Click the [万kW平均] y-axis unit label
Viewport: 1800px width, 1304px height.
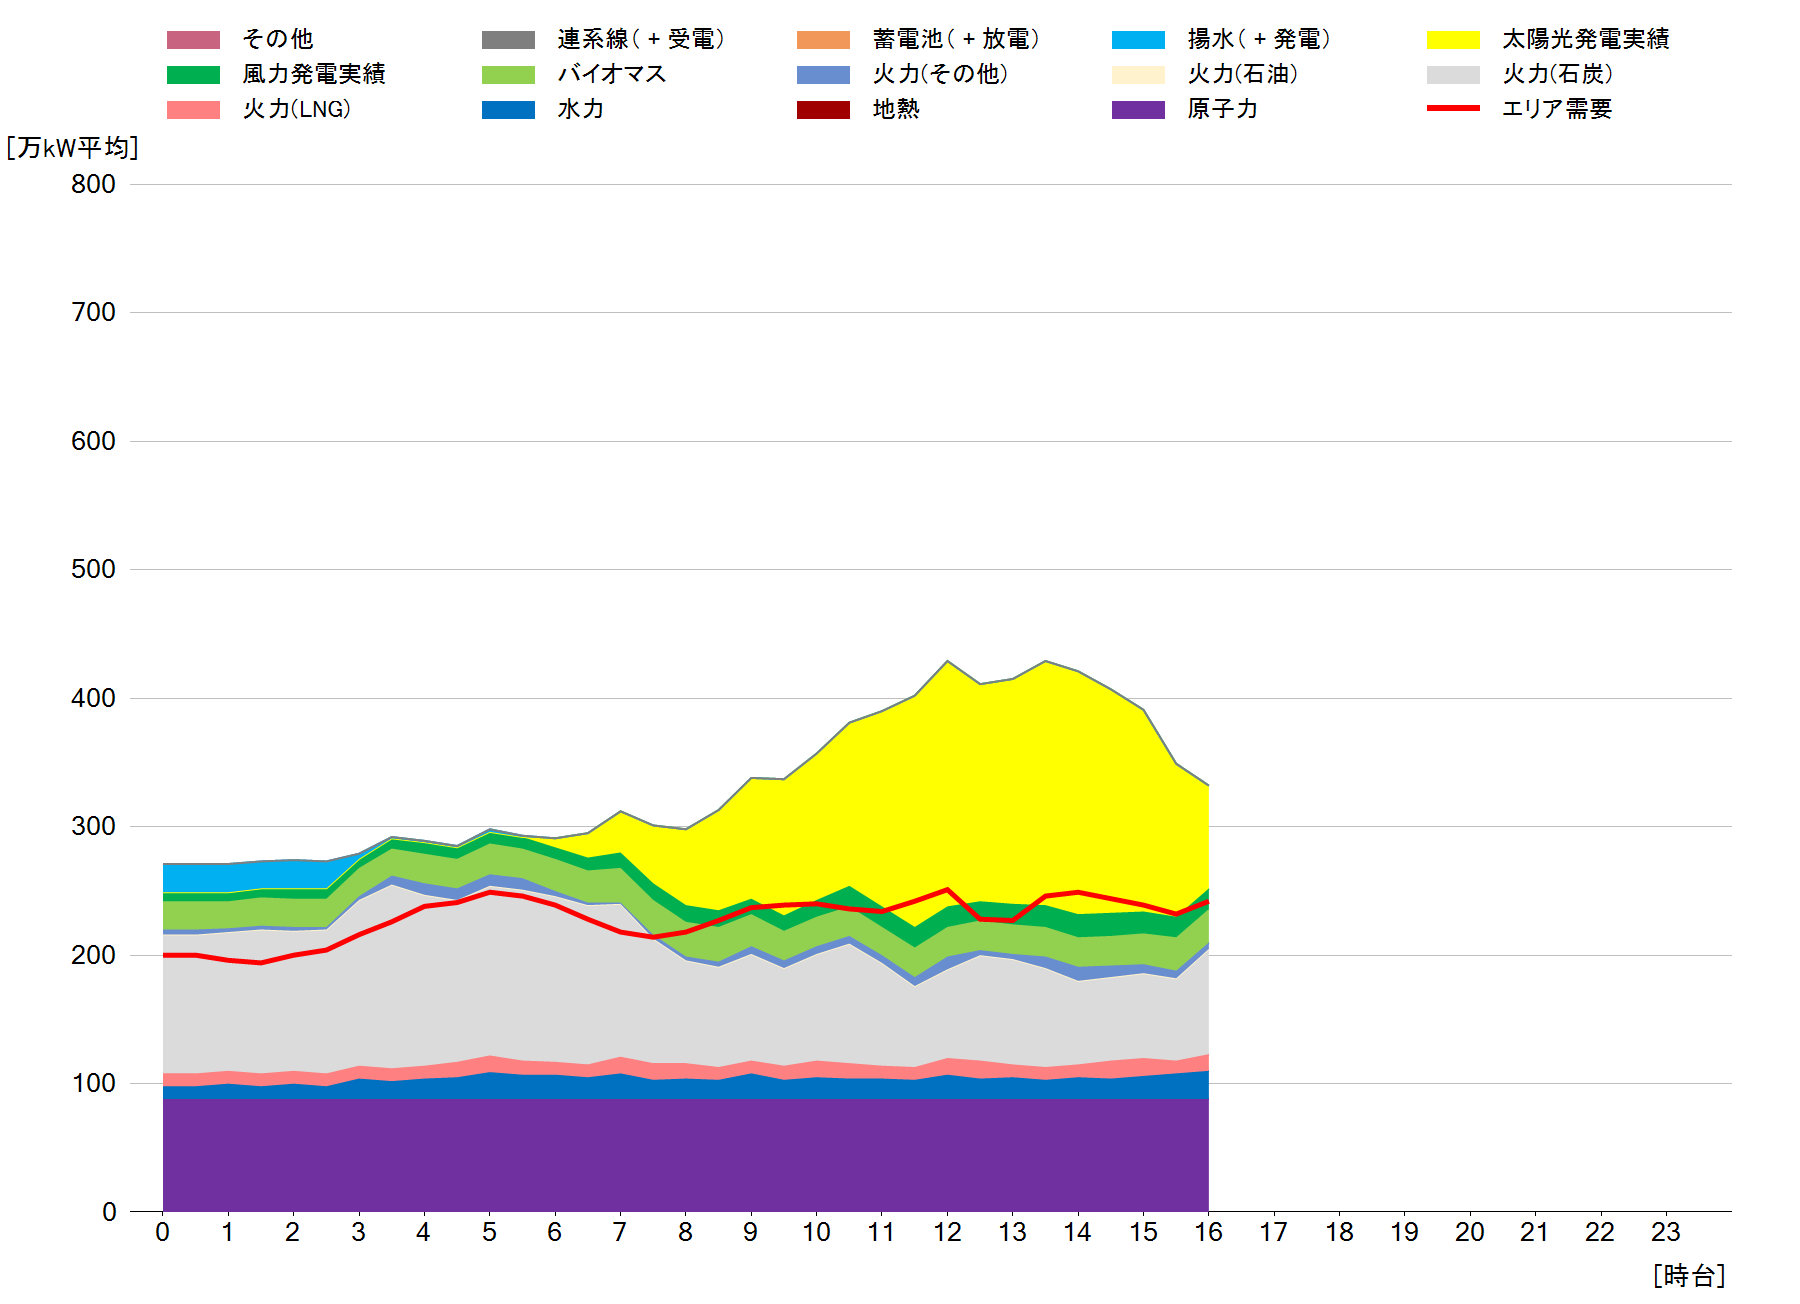click(72, 148)
